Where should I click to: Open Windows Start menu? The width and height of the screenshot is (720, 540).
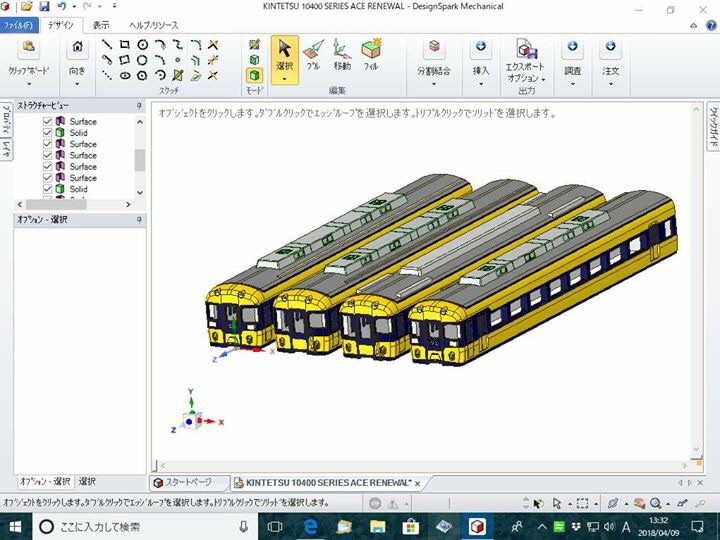pyautogui.click(x=15, y=526)
